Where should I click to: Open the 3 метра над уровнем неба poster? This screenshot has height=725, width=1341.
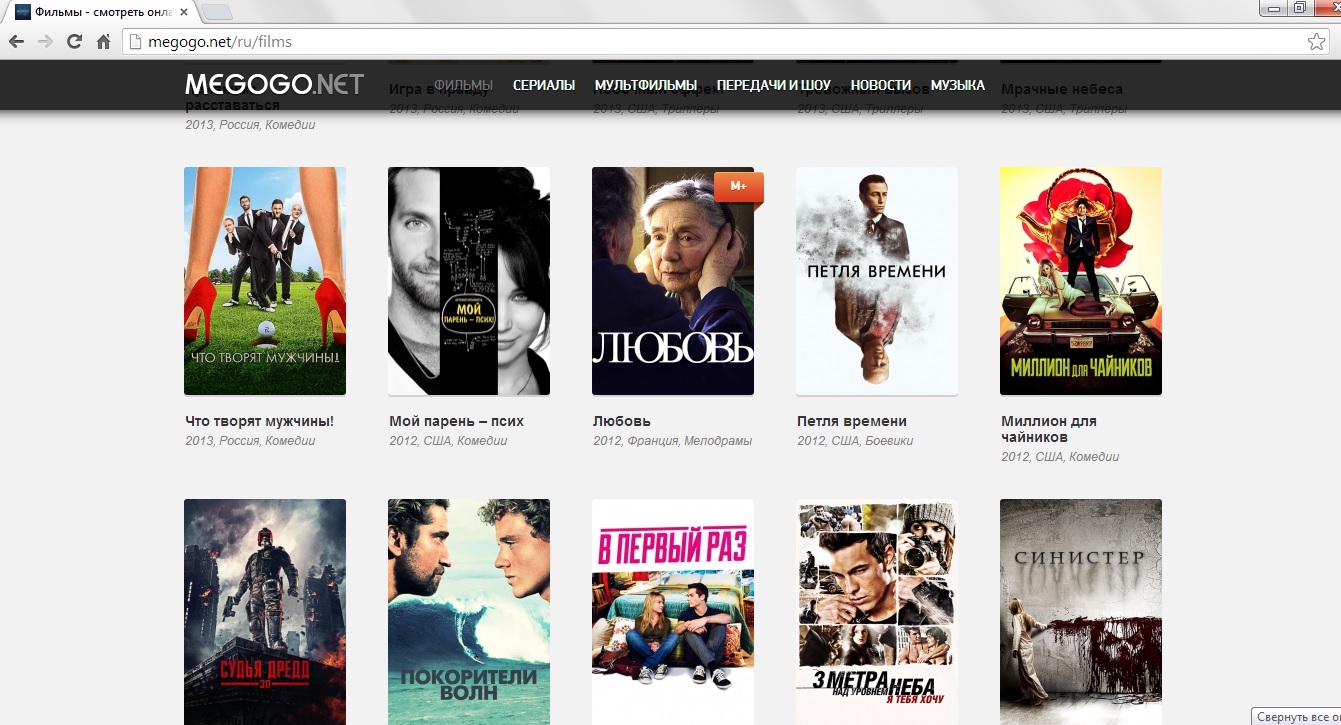[877, 612]
